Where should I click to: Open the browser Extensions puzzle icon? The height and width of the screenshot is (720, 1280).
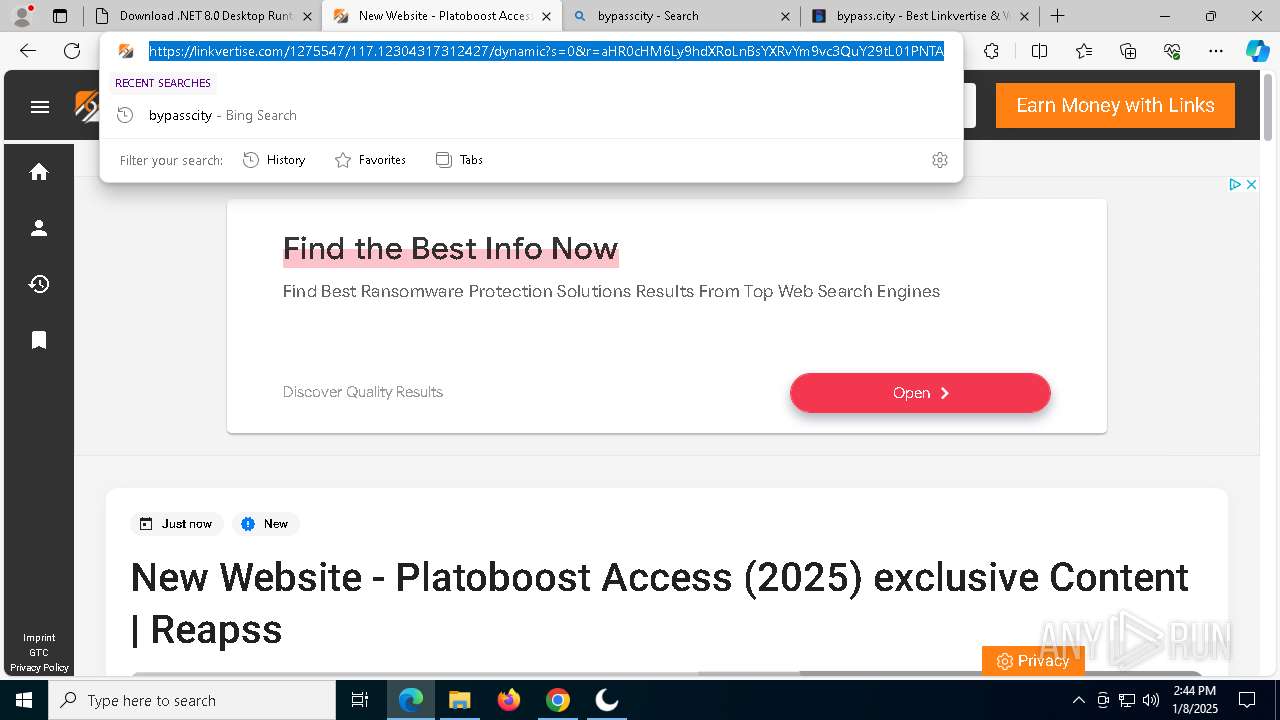pyautogui.click(x=991, y=51)
